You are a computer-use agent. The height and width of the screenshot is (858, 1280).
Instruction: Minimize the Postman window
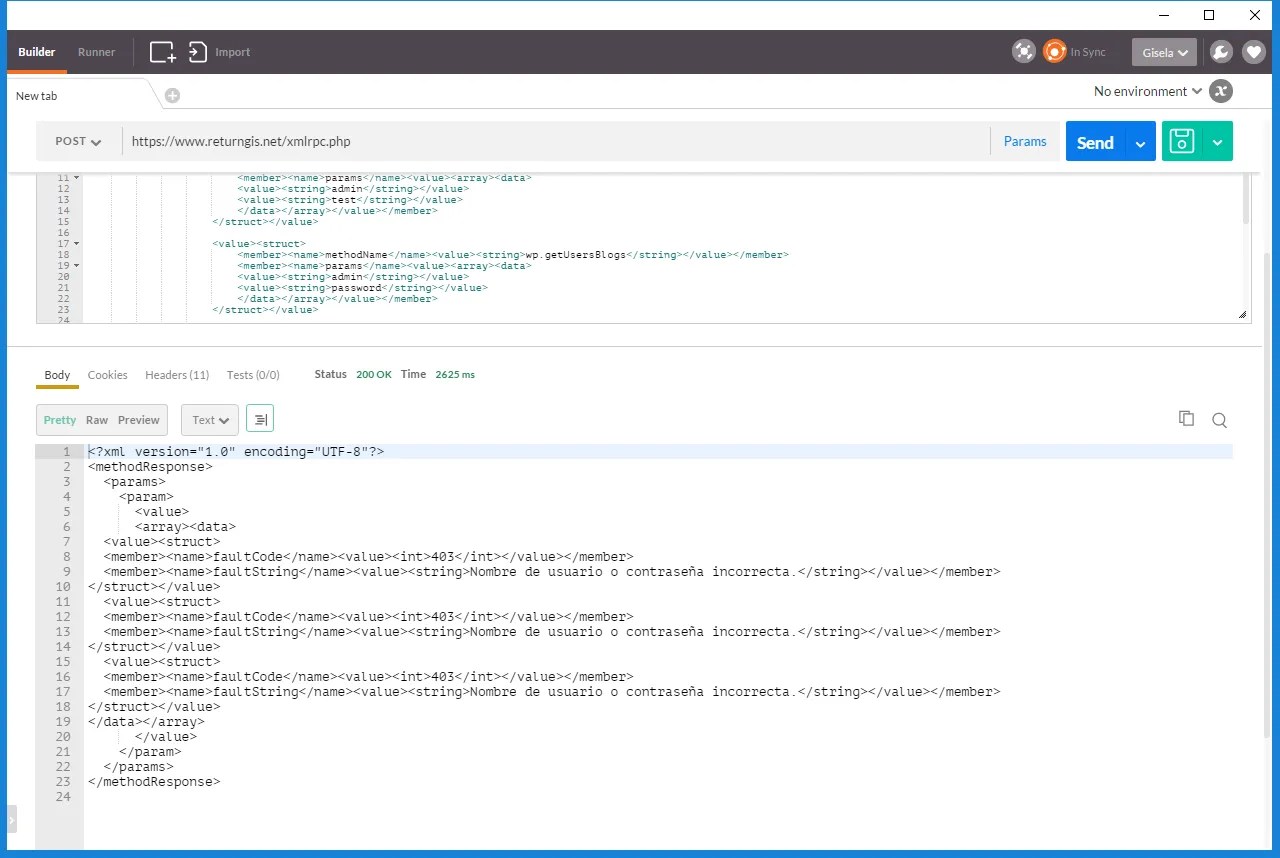(1163, 15)
